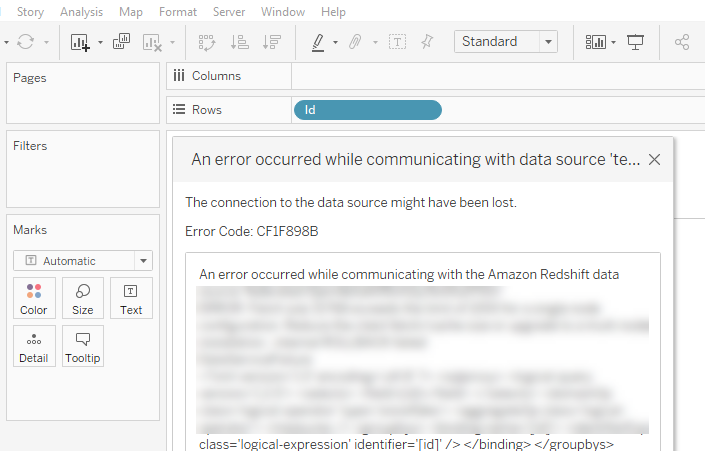Click the Amazon Redshift error detail line
The image size is (705, 451).
point(409,274)
